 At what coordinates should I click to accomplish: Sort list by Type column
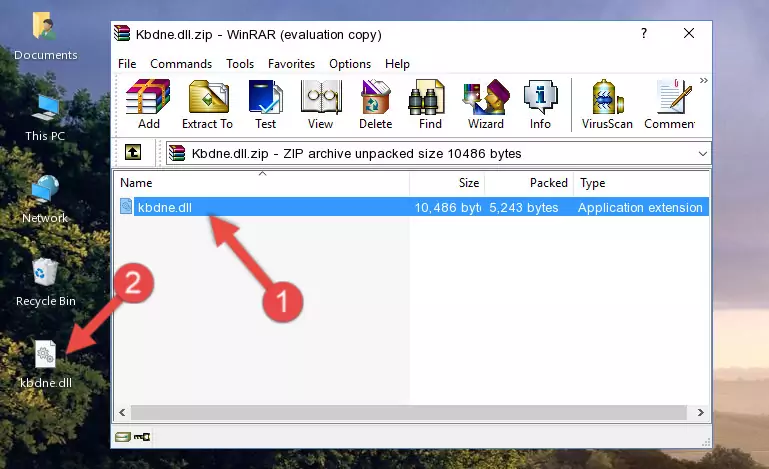point(641,182)
